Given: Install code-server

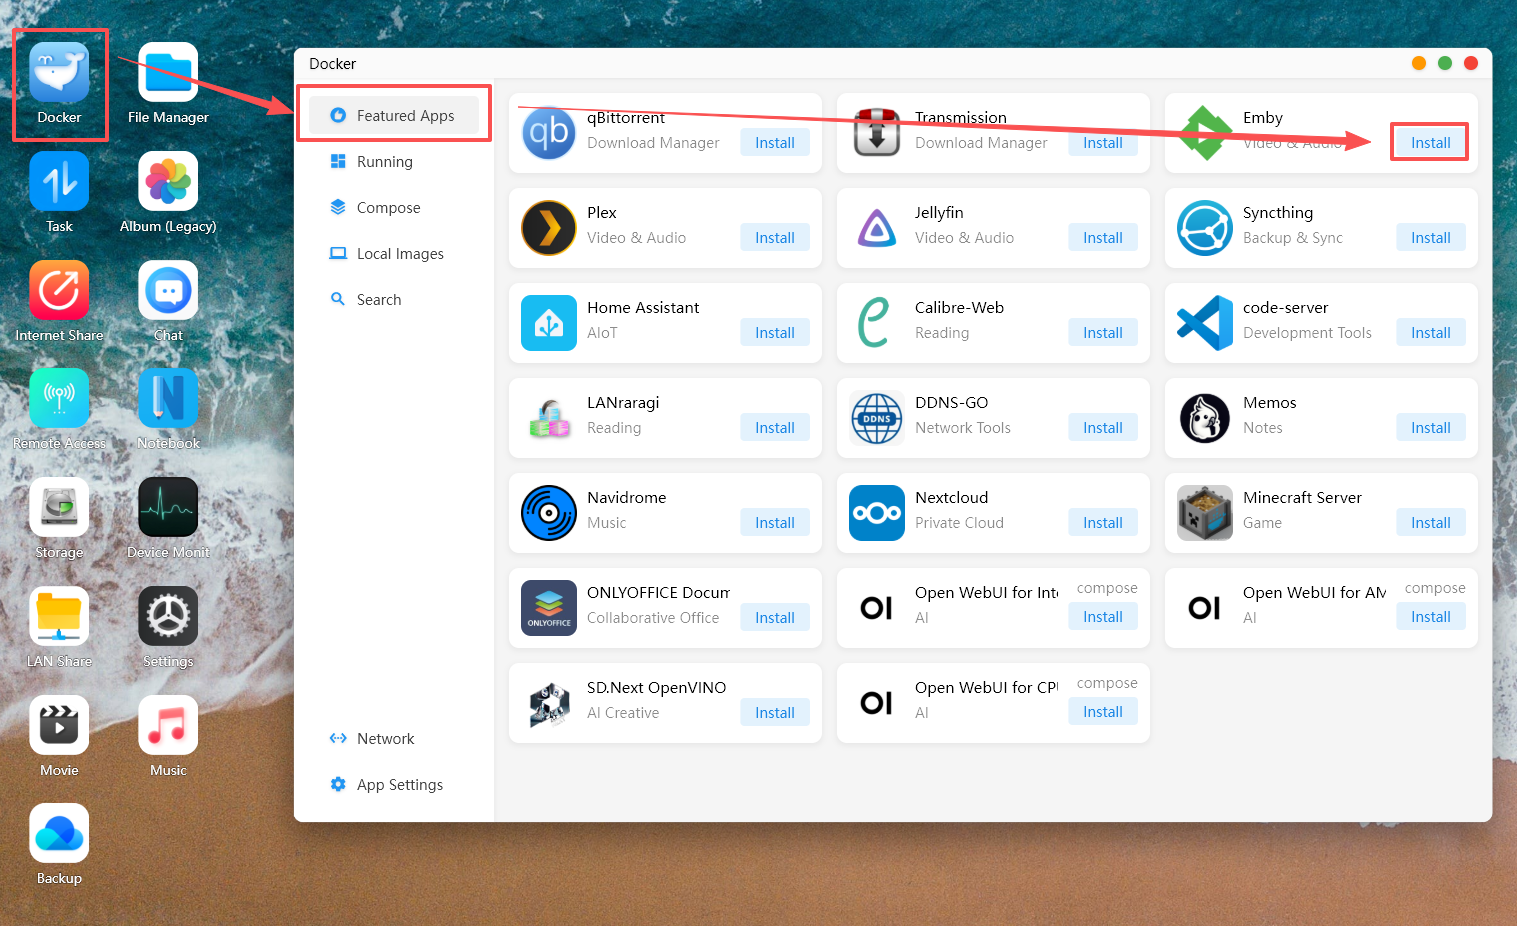Looking at the screenshot, I should pos(1431,332).
